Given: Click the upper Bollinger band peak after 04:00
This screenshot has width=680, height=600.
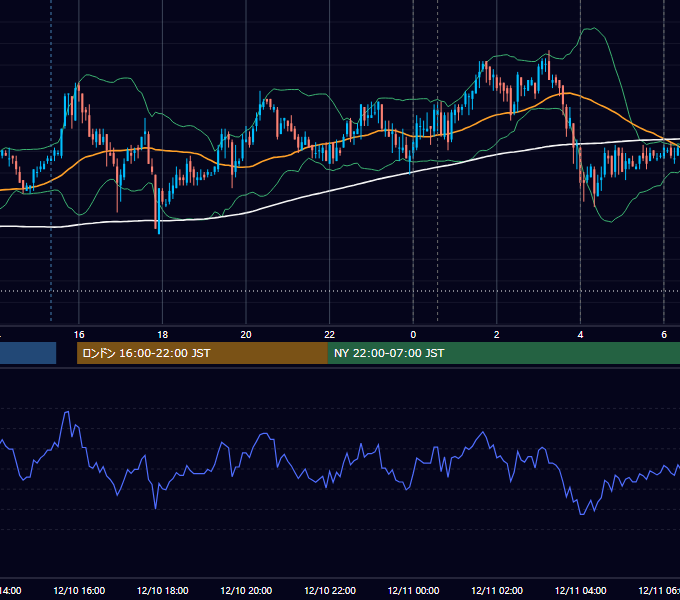Looking at the screenshot, I should [592, 29].
